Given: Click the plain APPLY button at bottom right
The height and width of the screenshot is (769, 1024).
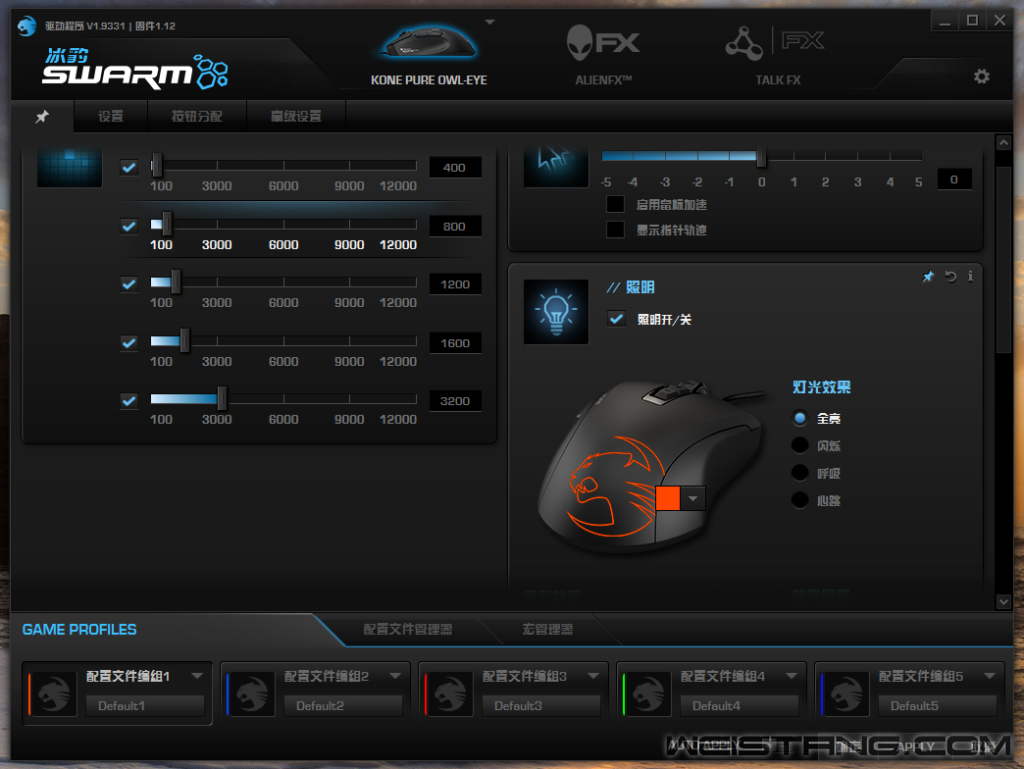Looking at the screenshot, I should tap(916, 746).
